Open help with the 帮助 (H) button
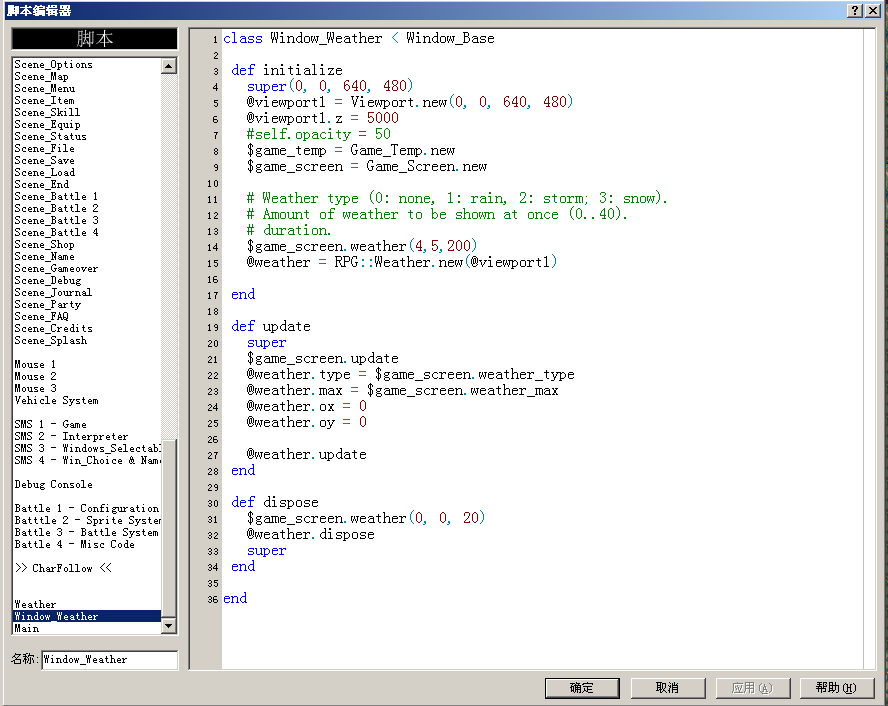888x706 pixels. pyautogui.click(x=836, y=688)
